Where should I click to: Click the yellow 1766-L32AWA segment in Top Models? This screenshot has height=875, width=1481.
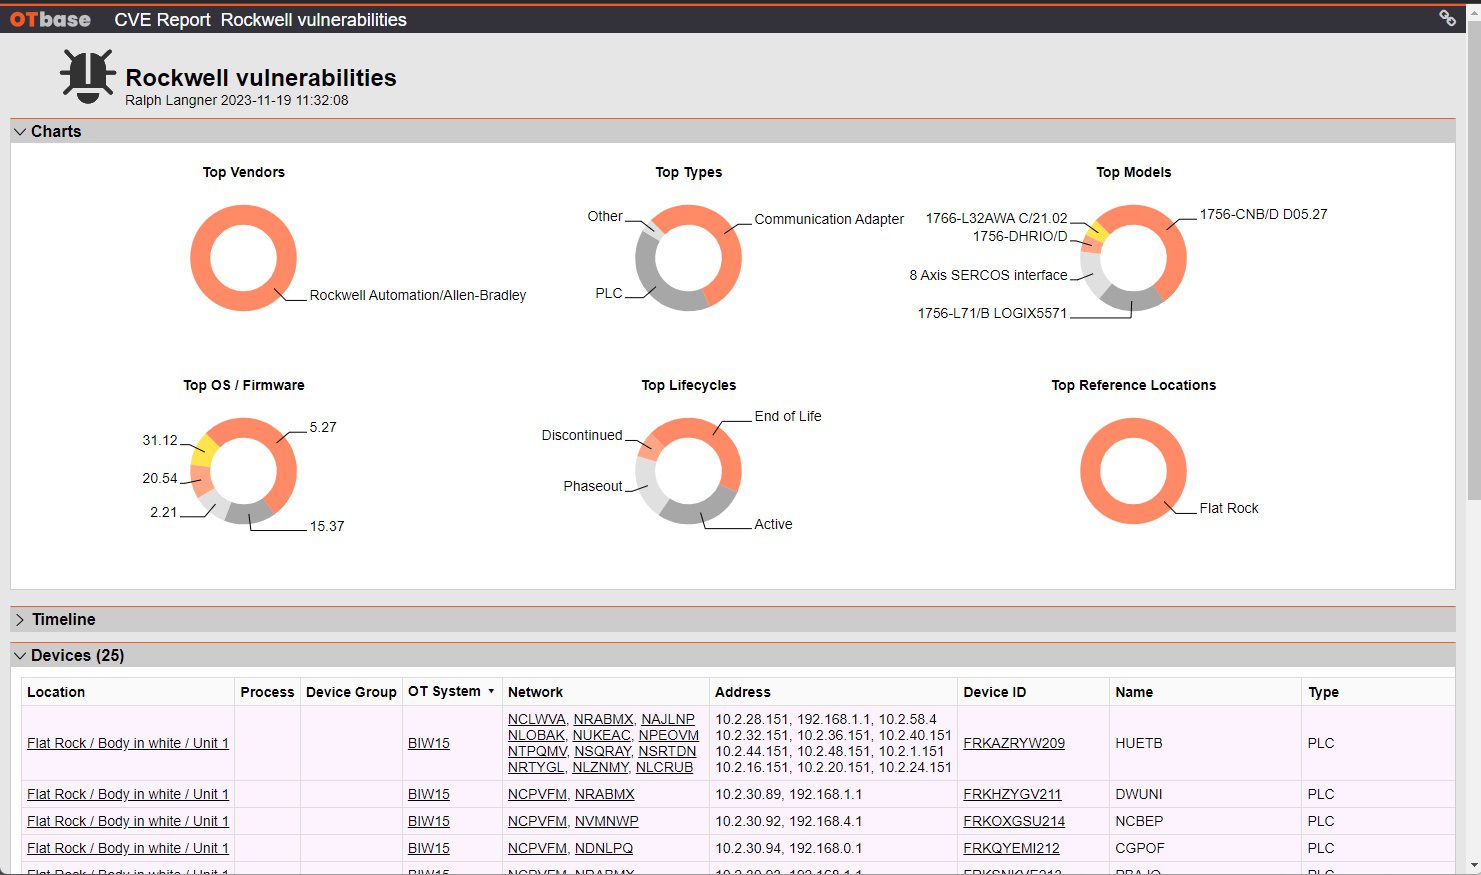tap(1098, 229)
